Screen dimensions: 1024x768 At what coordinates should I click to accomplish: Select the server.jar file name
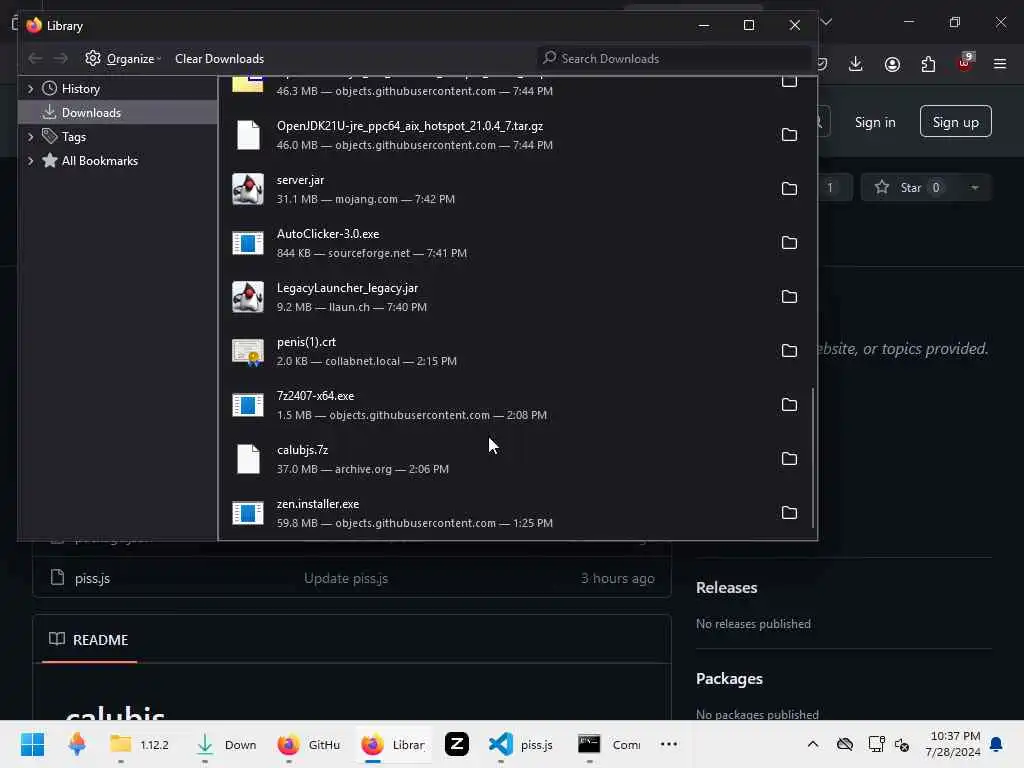(300, 180)
